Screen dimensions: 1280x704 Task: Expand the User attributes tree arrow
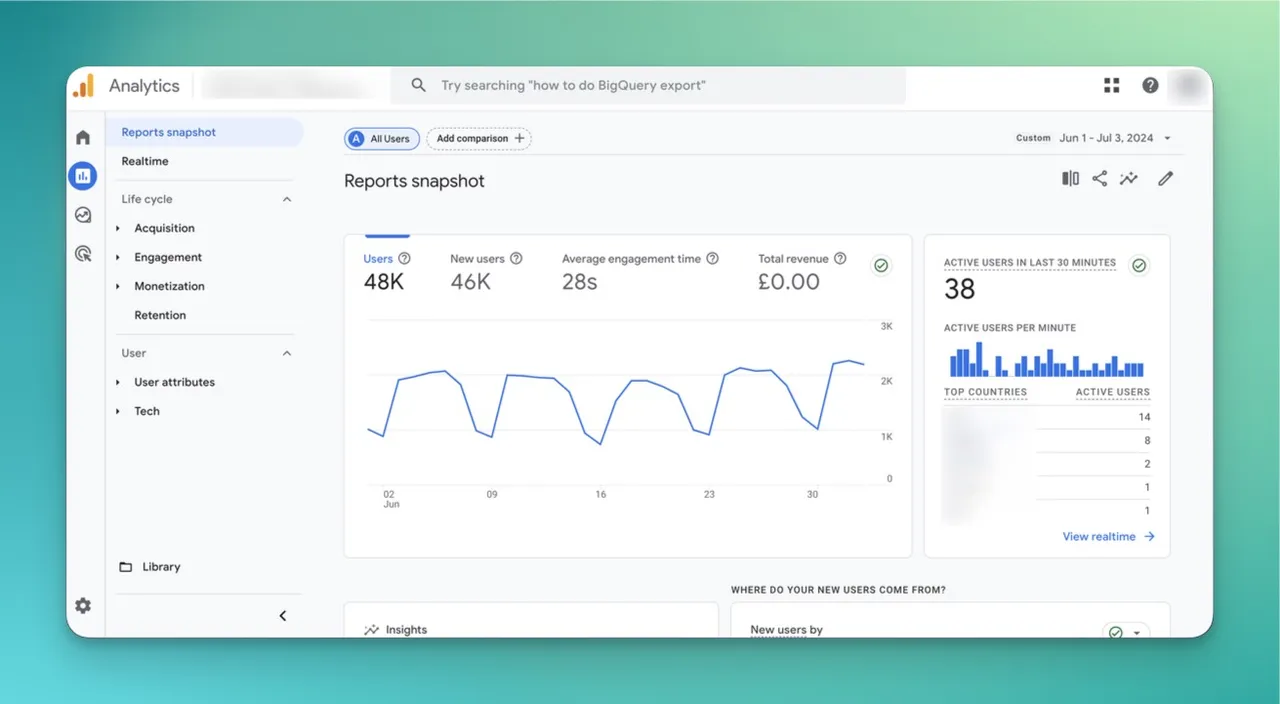click(118, 382)
